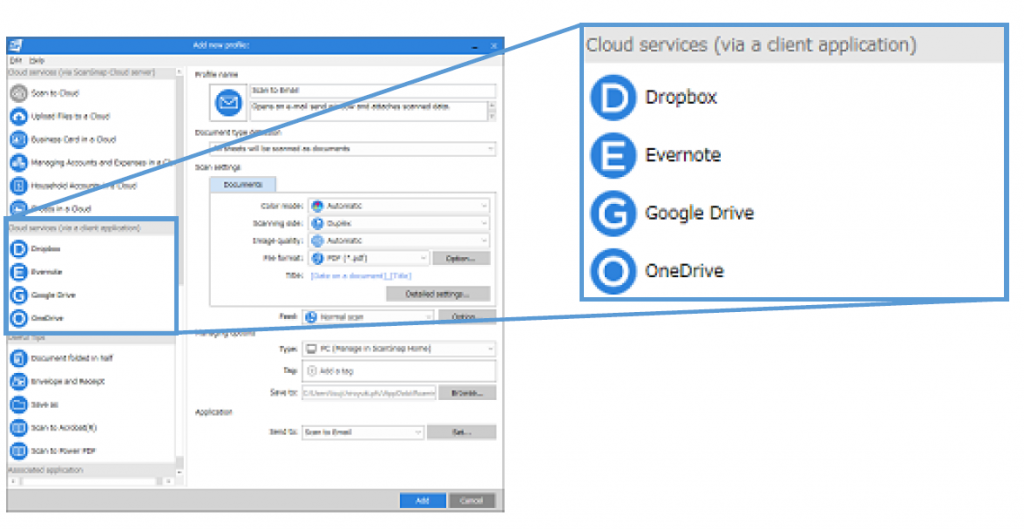Click Evernote label in enlarged callout
The image size is (1024, 529).
coord(683,155)
